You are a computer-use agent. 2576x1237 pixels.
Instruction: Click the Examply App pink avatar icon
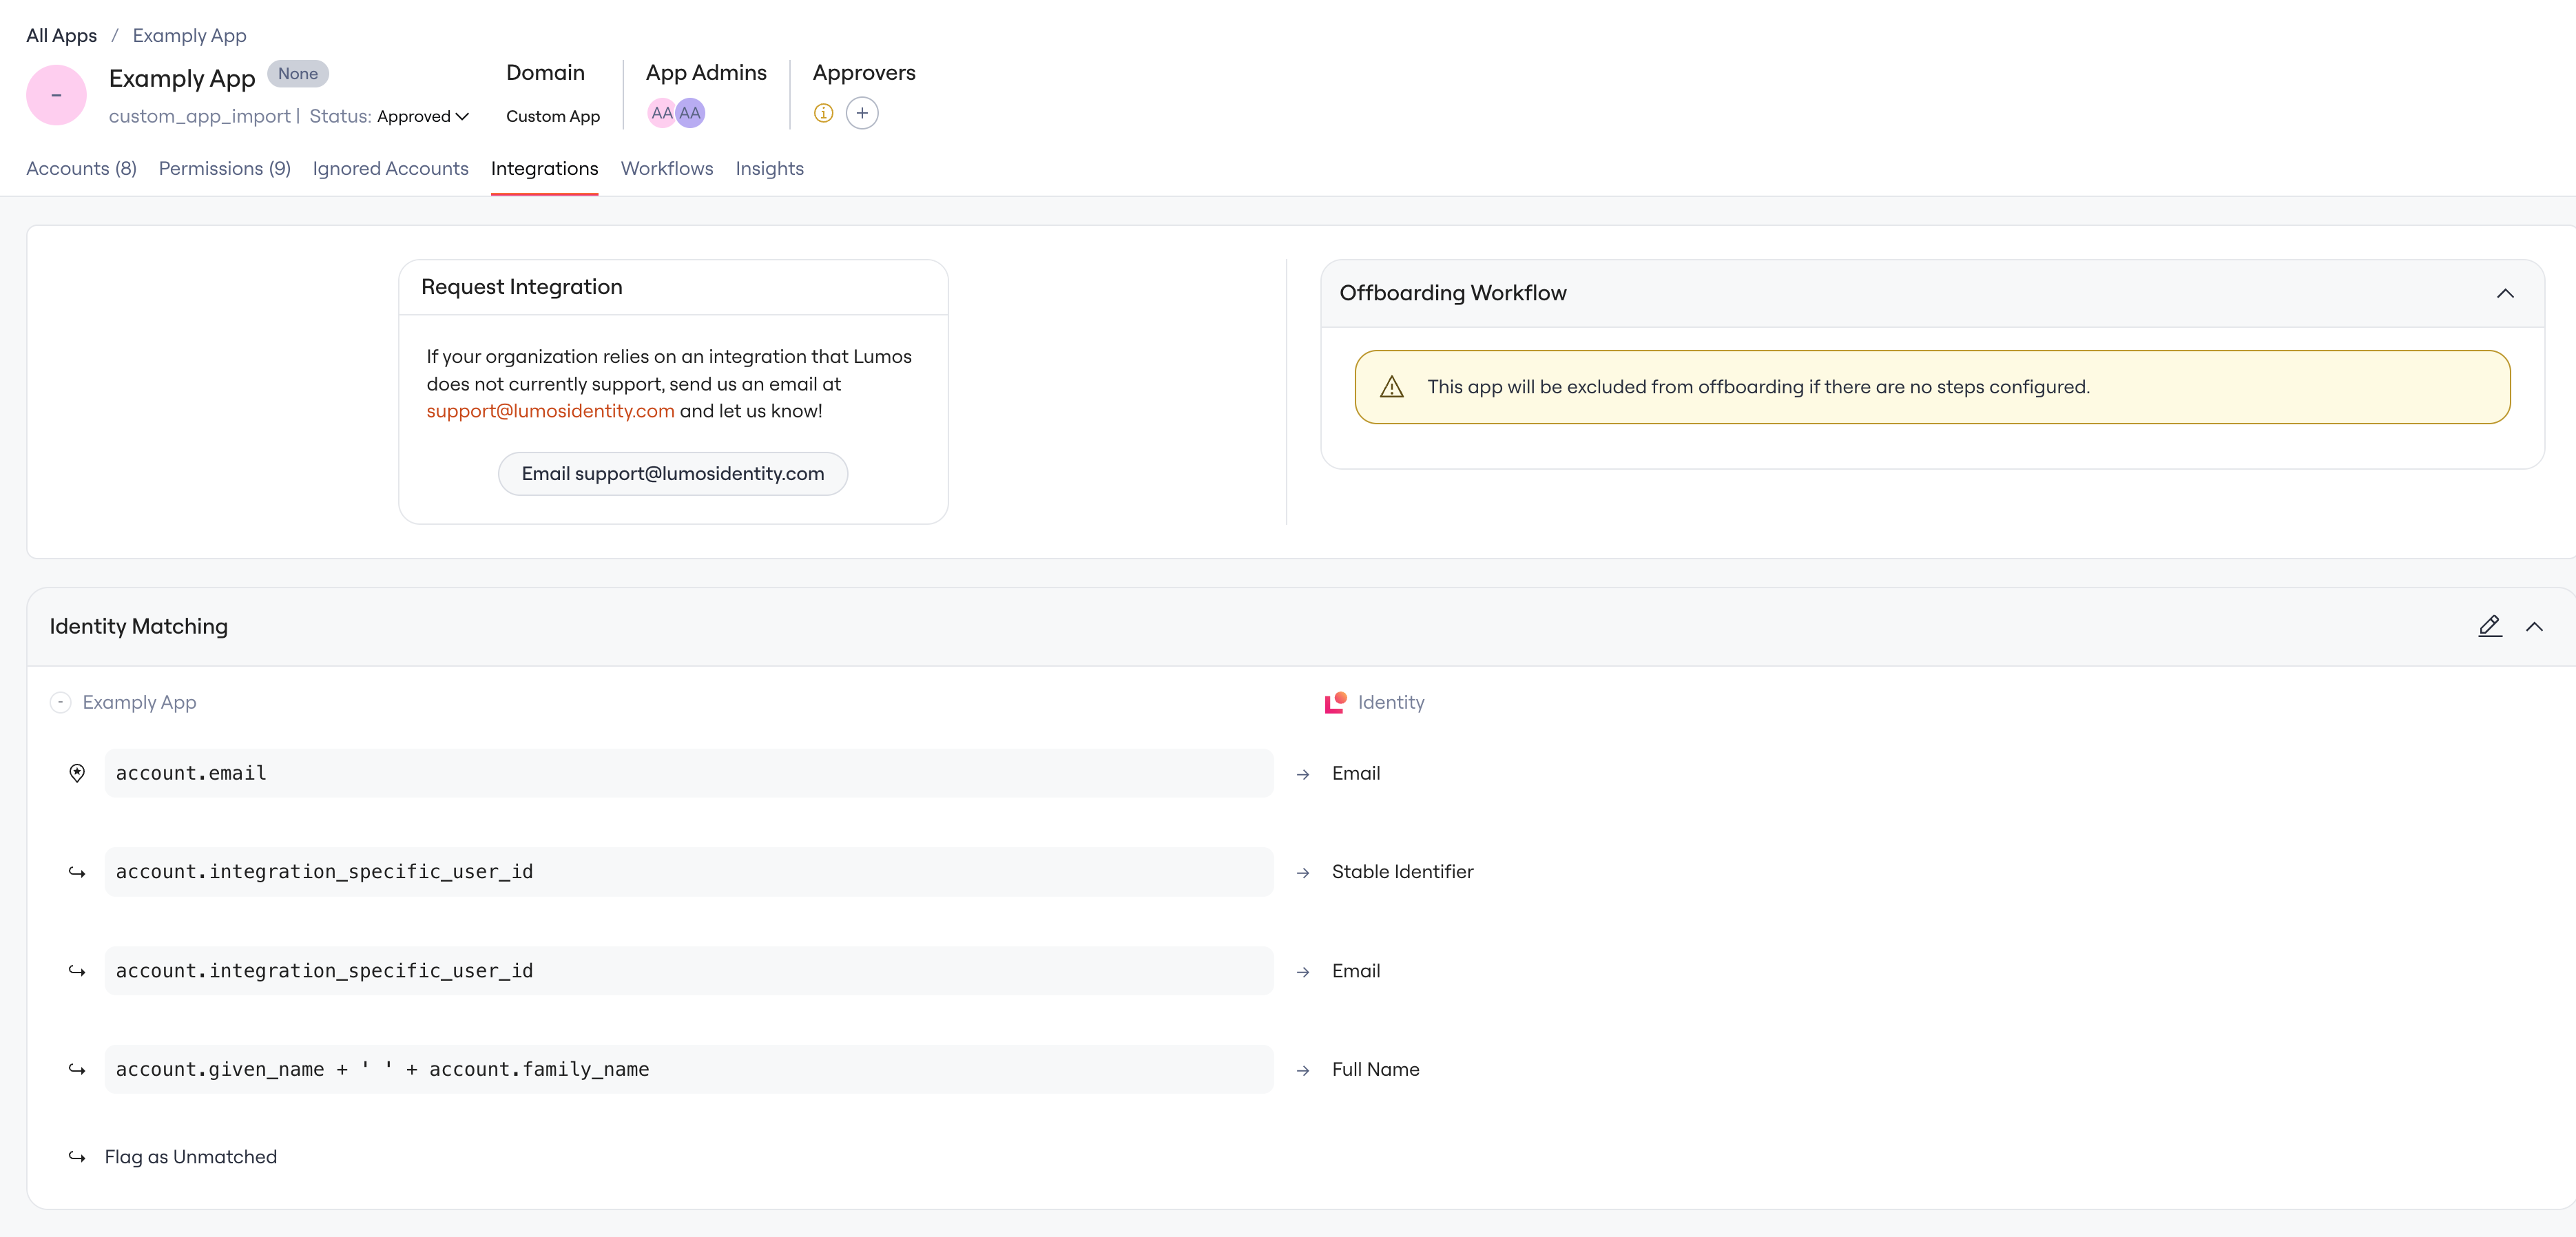tap(56, 95)
